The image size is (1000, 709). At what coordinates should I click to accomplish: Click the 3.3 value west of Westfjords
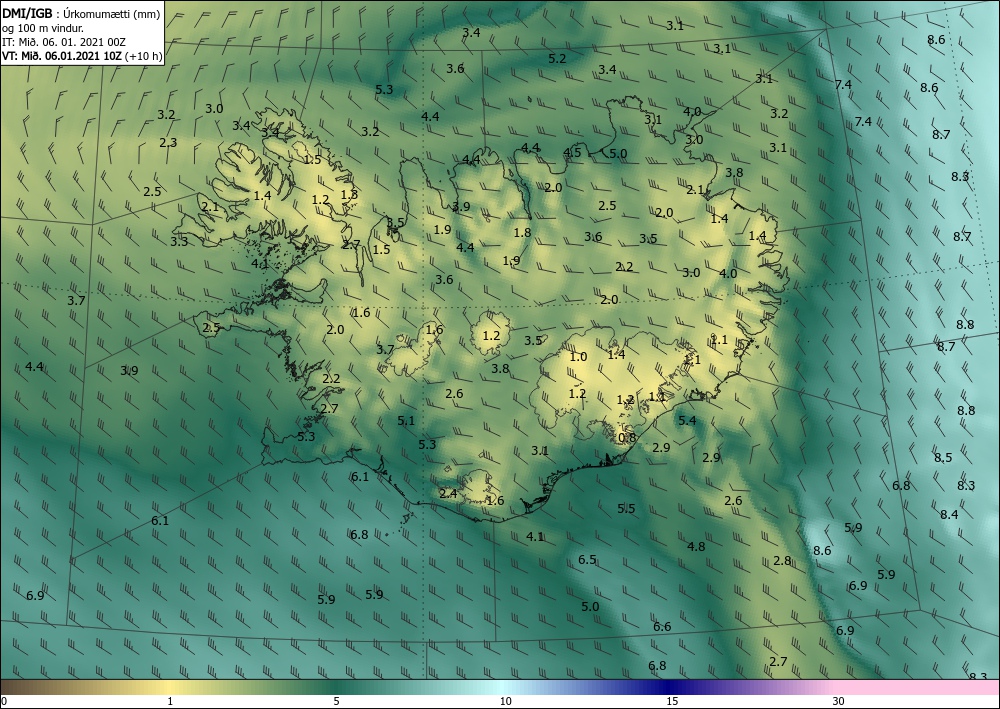pyautogui.click(x=179, y=242)
